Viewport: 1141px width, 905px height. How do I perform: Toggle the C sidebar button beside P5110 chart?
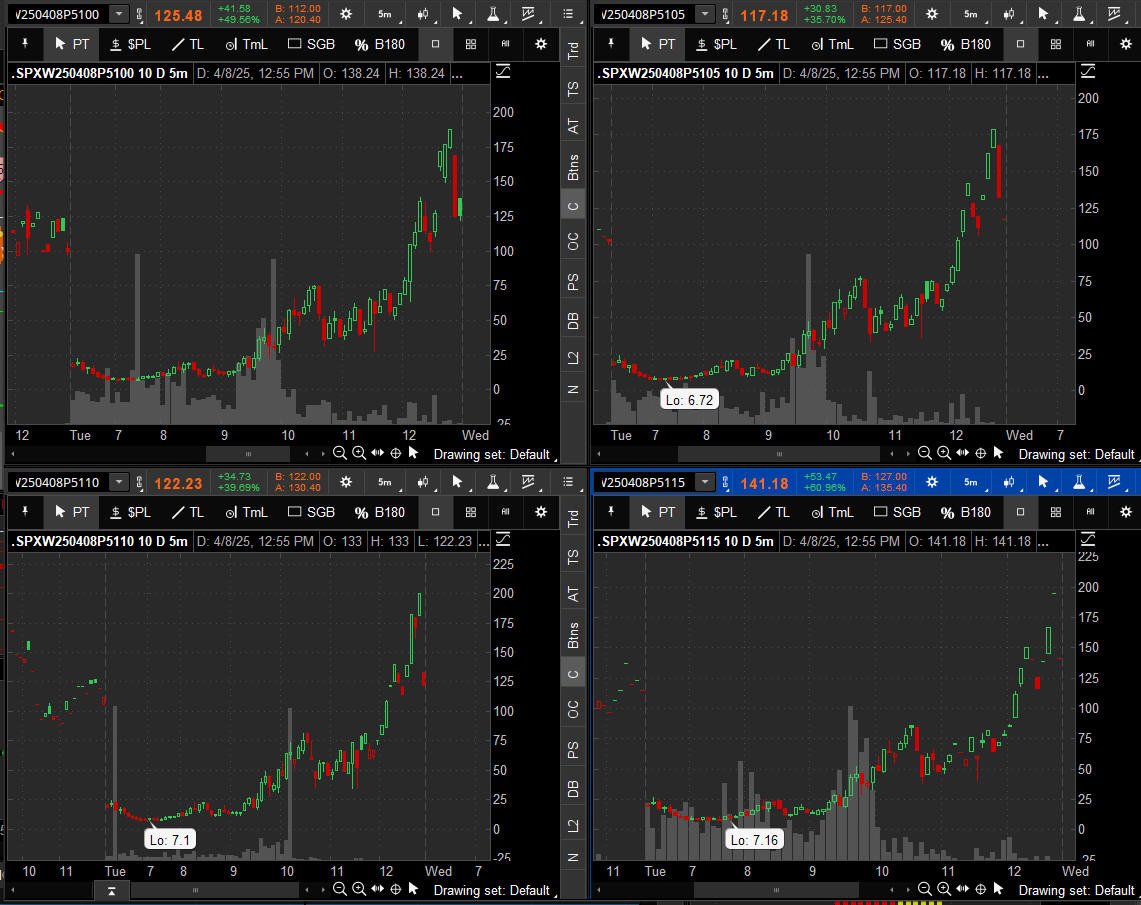pos(573,674)
